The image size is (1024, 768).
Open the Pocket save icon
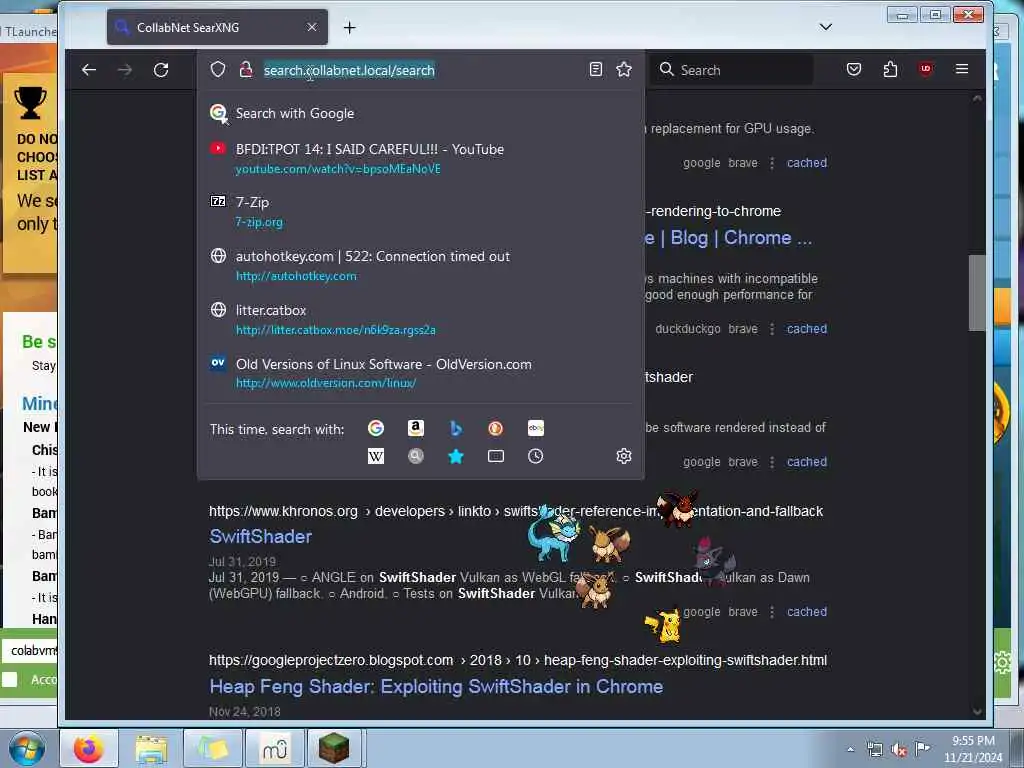(854, 69)
